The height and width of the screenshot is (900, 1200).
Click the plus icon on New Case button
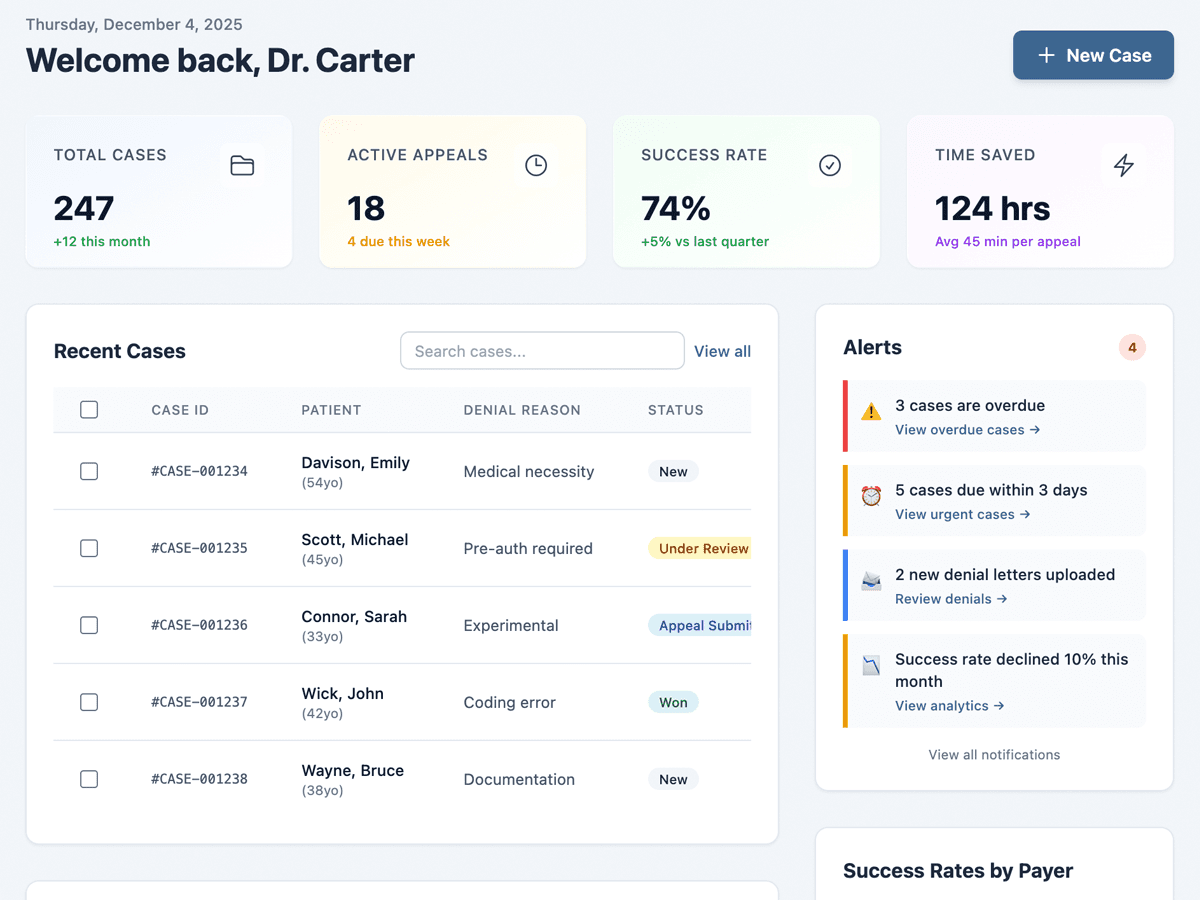1048,55
